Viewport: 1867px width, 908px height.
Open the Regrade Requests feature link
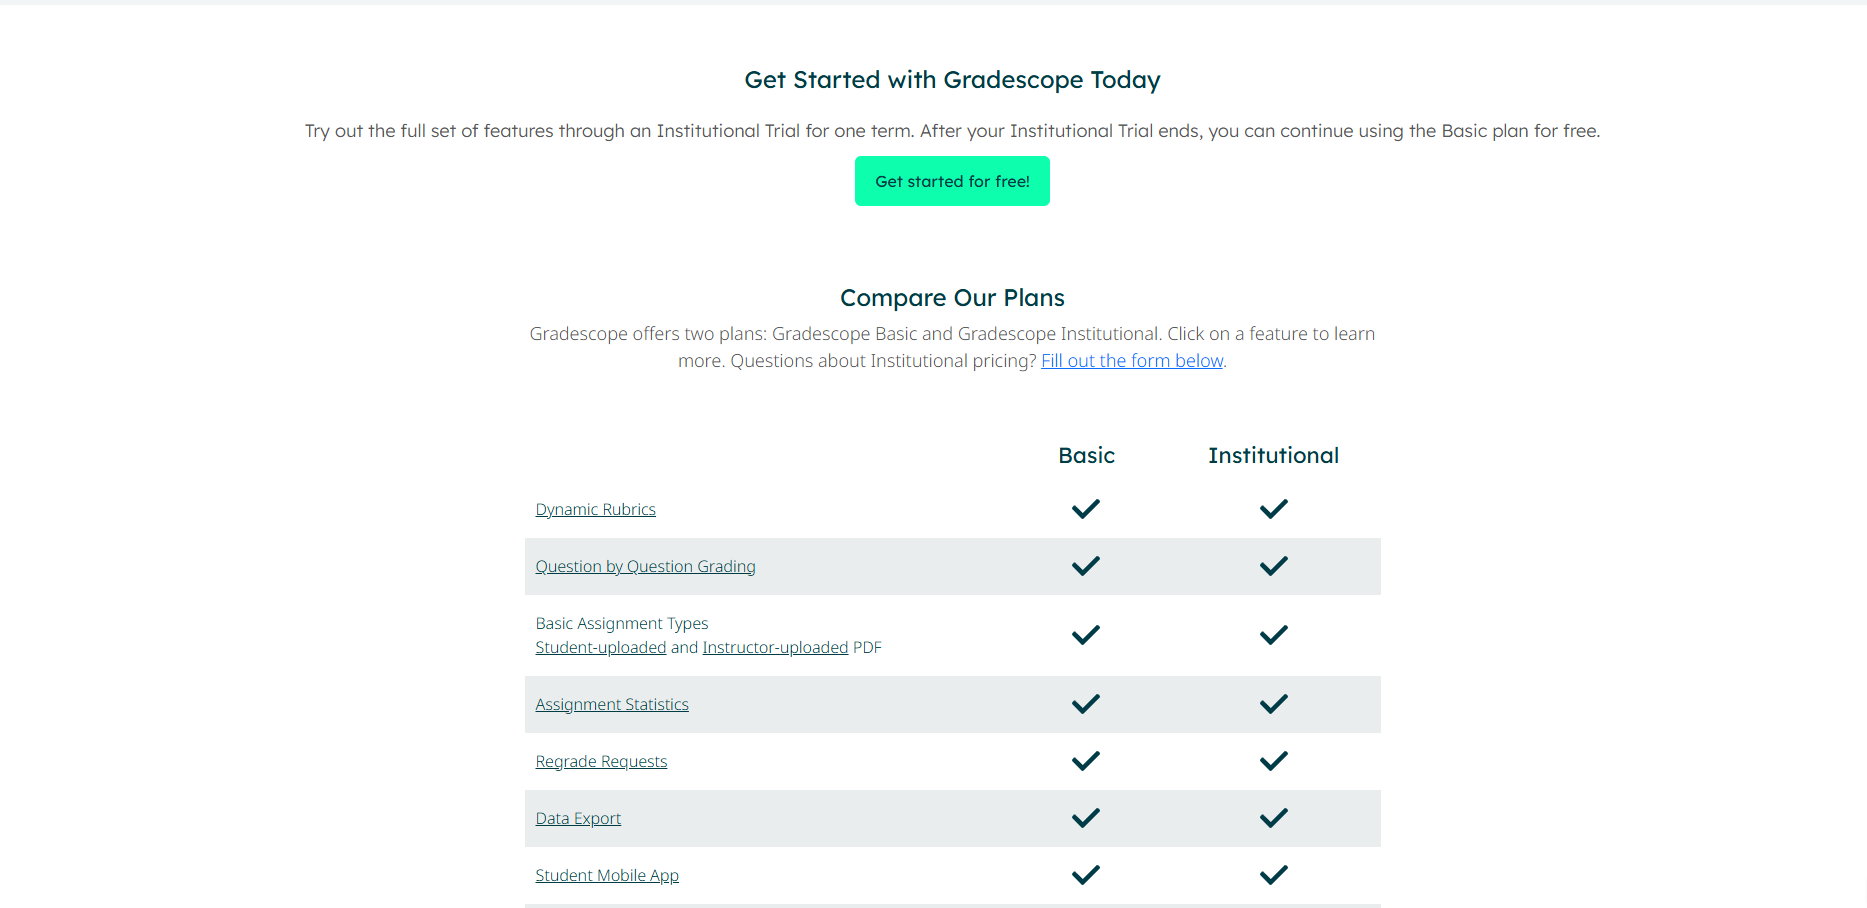click(601, 761)
